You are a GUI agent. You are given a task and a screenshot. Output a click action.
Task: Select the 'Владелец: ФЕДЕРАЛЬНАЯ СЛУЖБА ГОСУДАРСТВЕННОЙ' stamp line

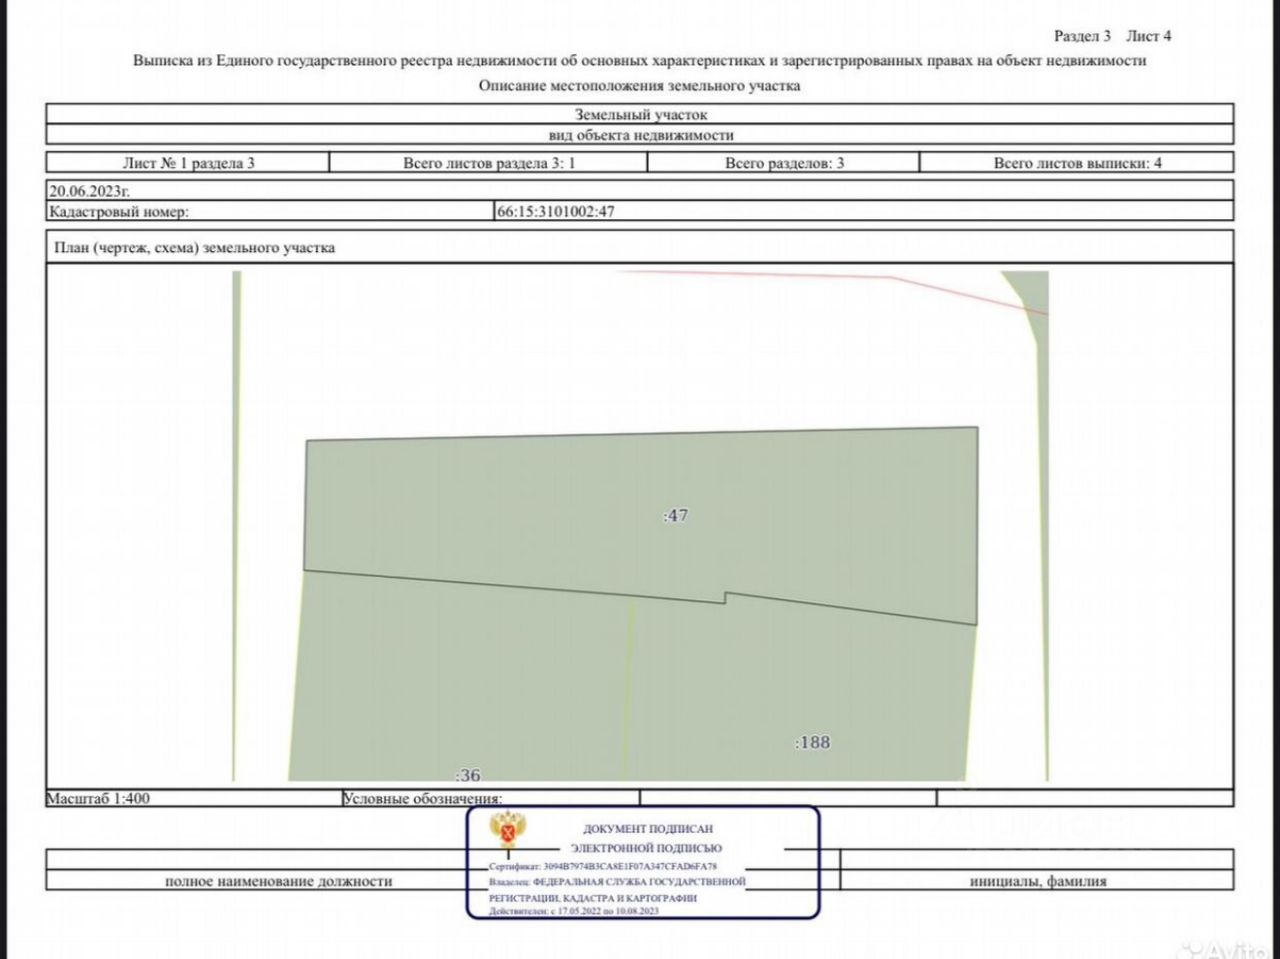point(618,882)
